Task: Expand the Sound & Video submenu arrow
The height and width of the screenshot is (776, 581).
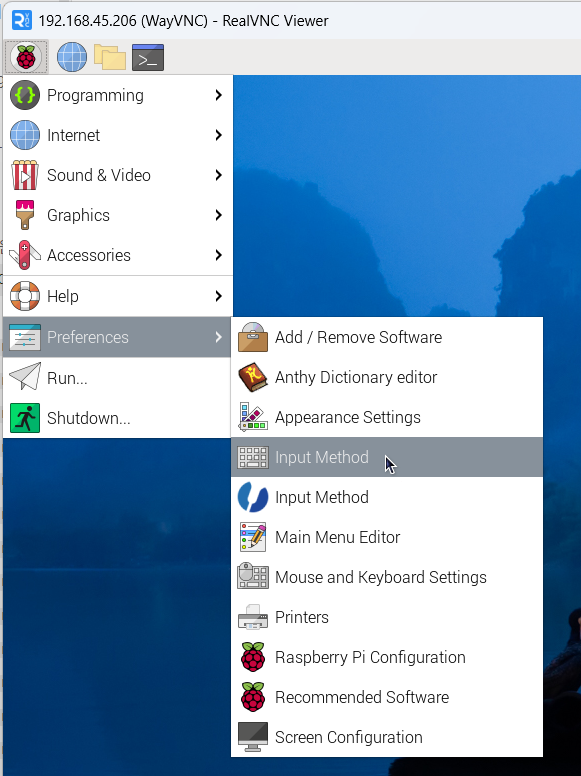Action: 218,175
